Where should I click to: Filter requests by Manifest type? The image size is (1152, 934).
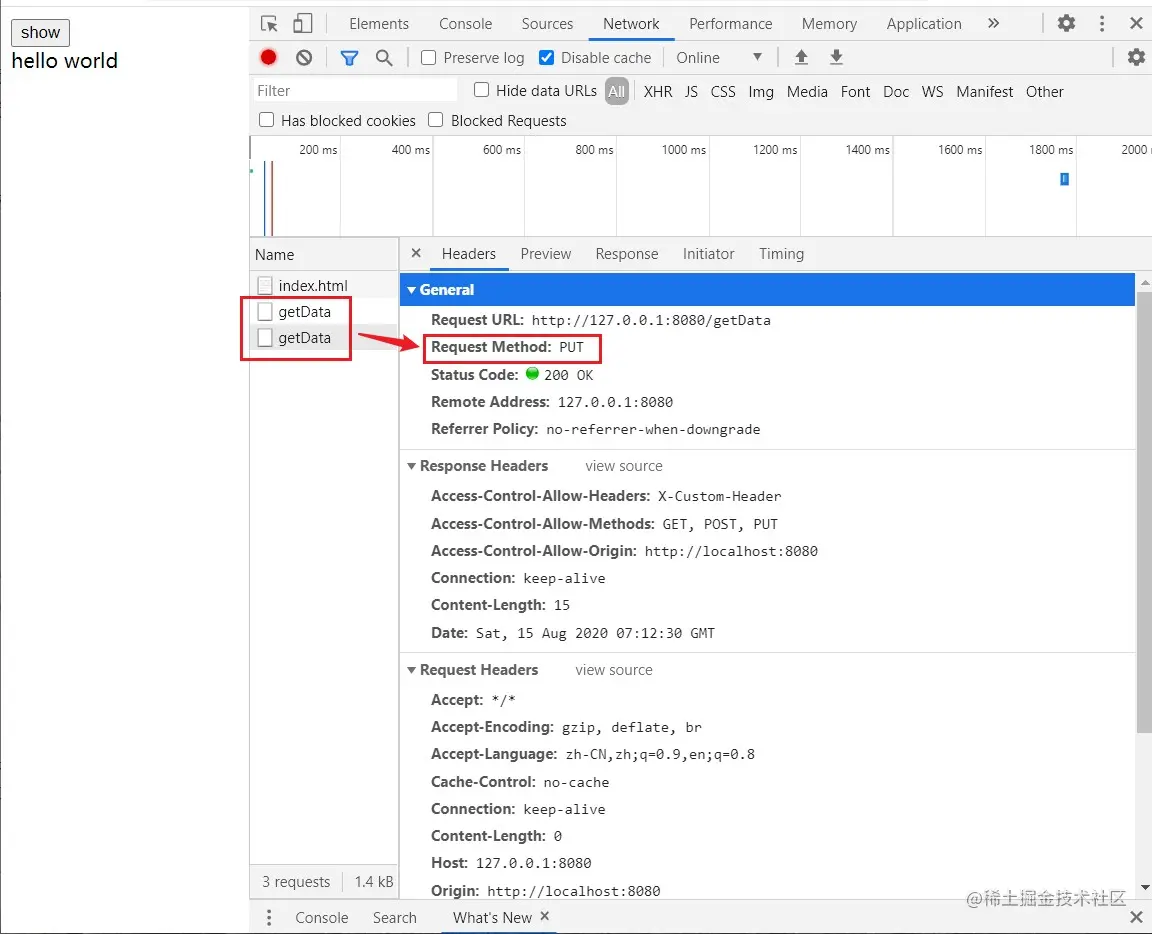coord(984,91)
